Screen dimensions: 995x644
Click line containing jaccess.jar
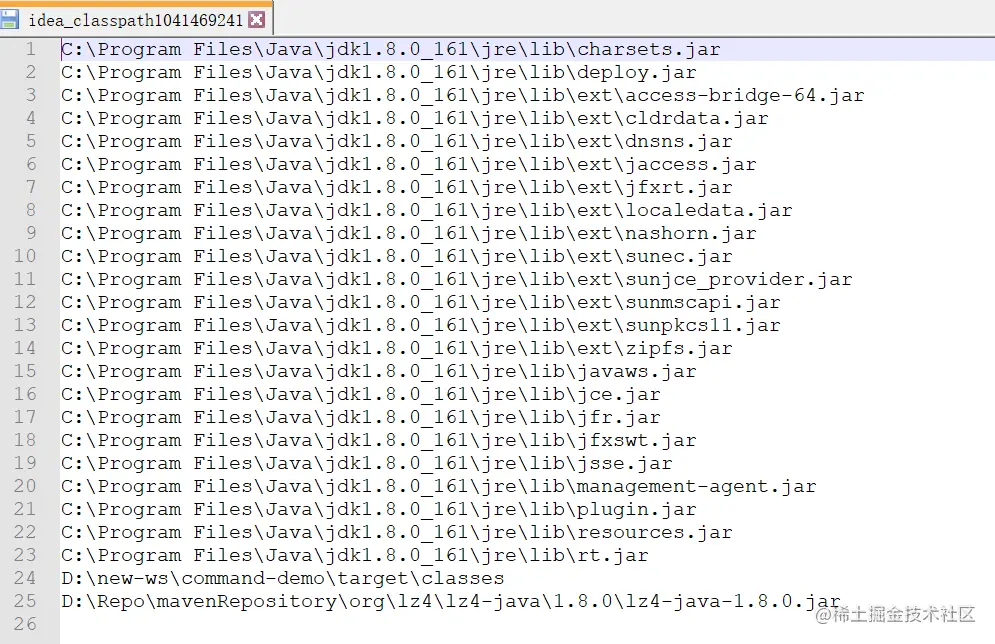409,164
